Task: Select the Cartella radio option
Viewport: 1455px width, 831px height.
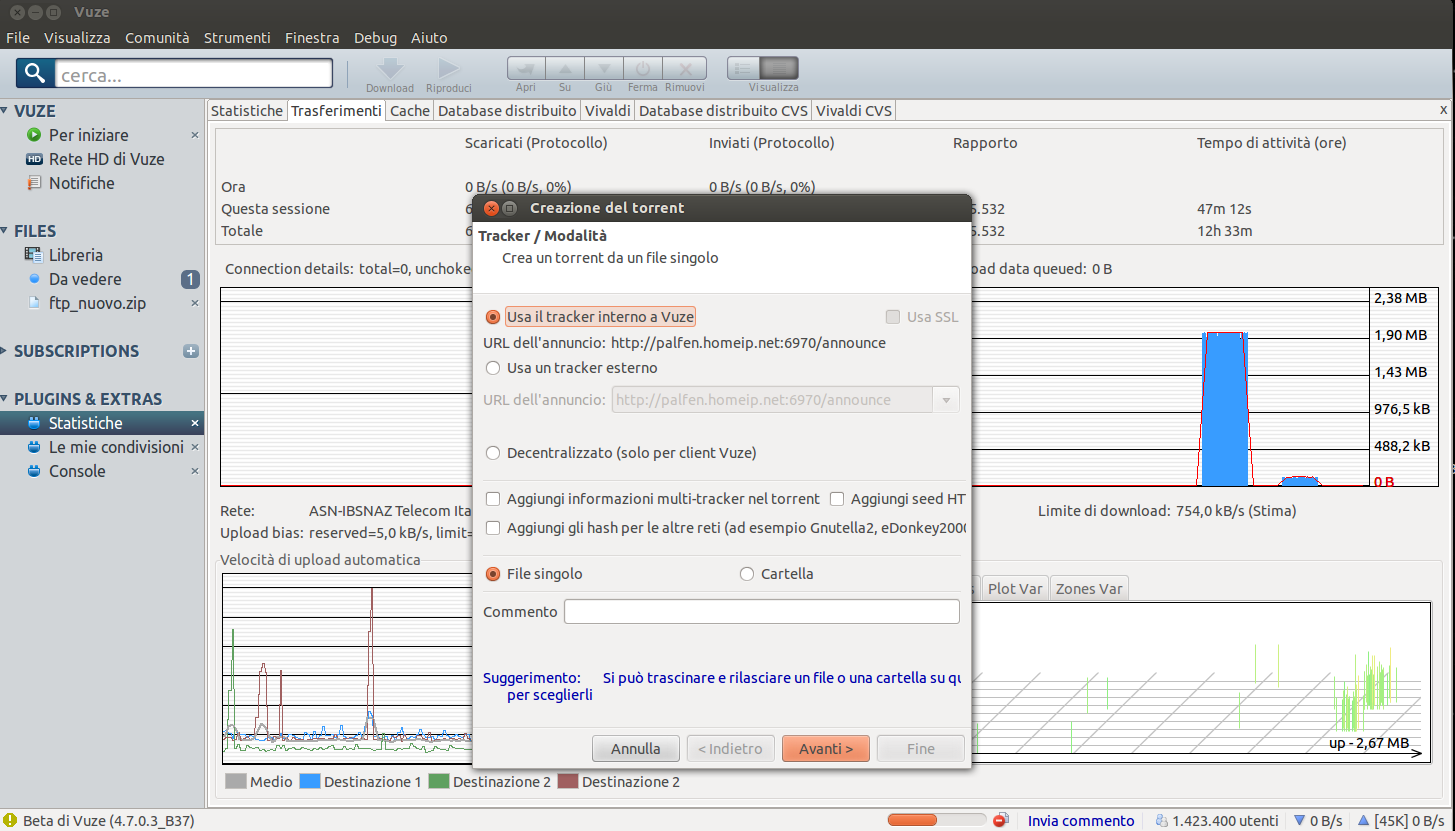Action: pyautogui.click(x=747, y=574)
